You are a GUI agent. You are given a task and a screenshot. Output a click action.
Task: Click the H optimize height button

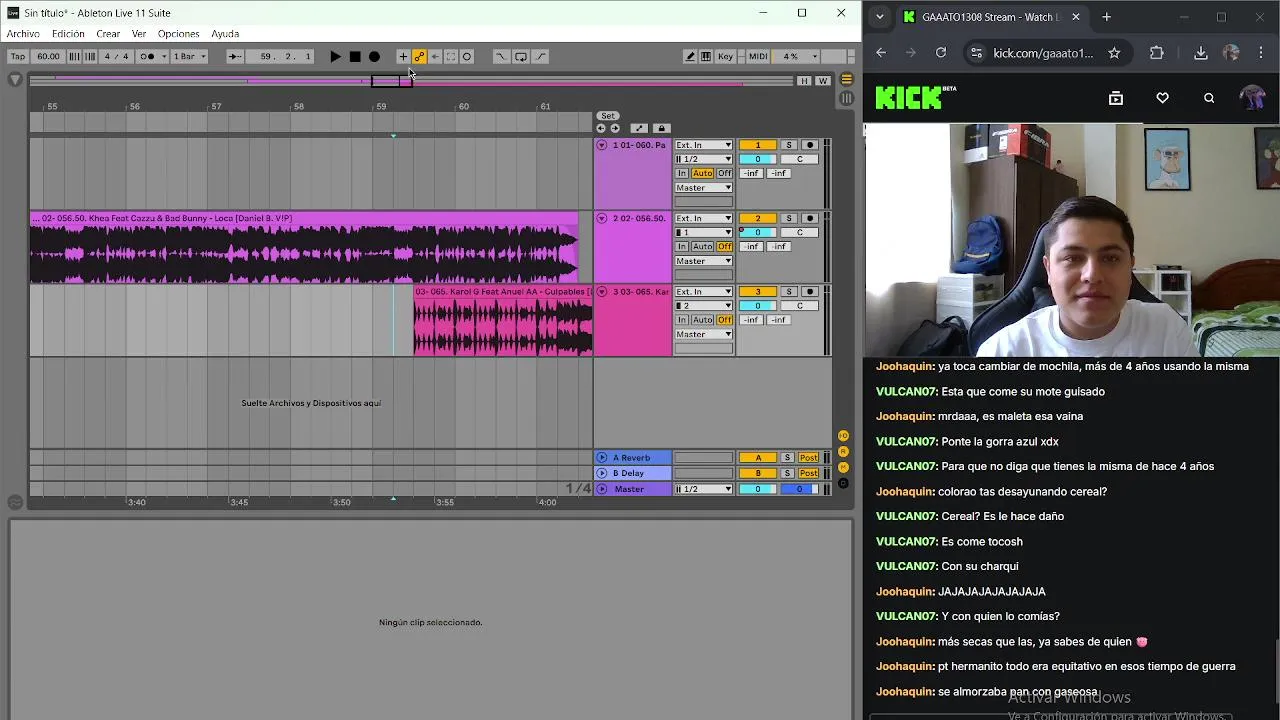click(x=804, y=81)
